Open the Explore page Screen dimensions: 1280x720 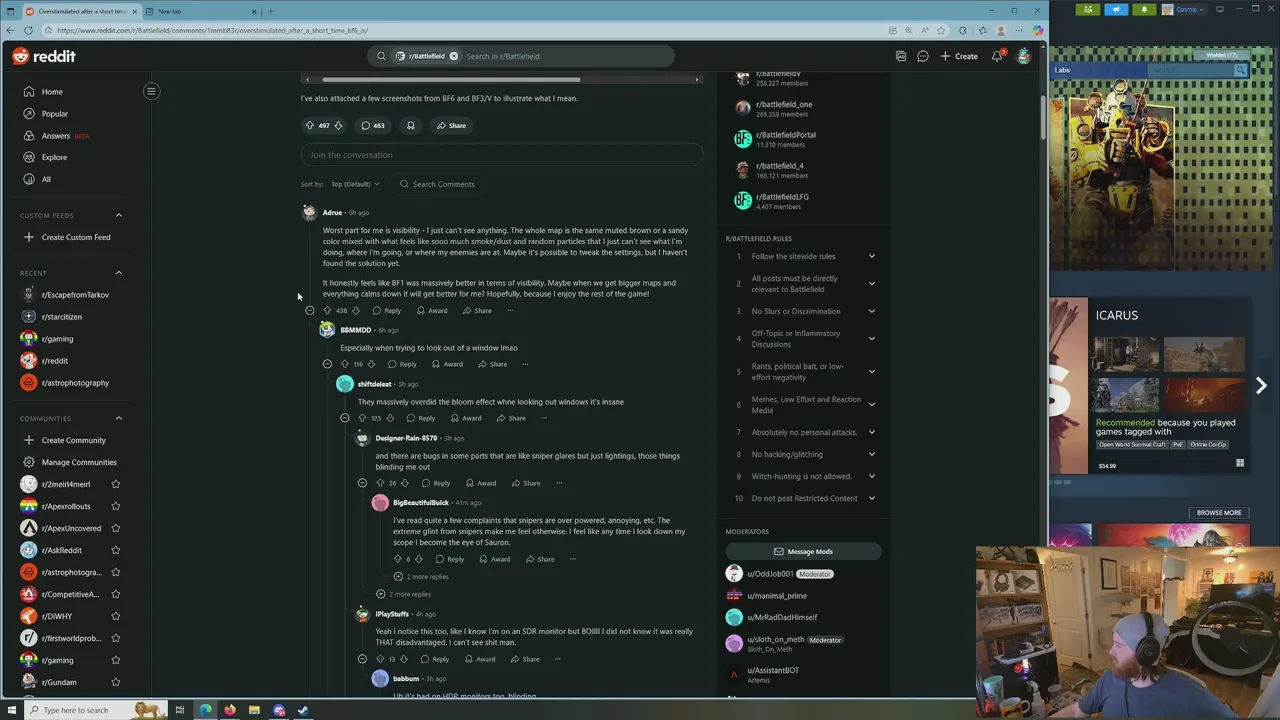pos(54,157)
